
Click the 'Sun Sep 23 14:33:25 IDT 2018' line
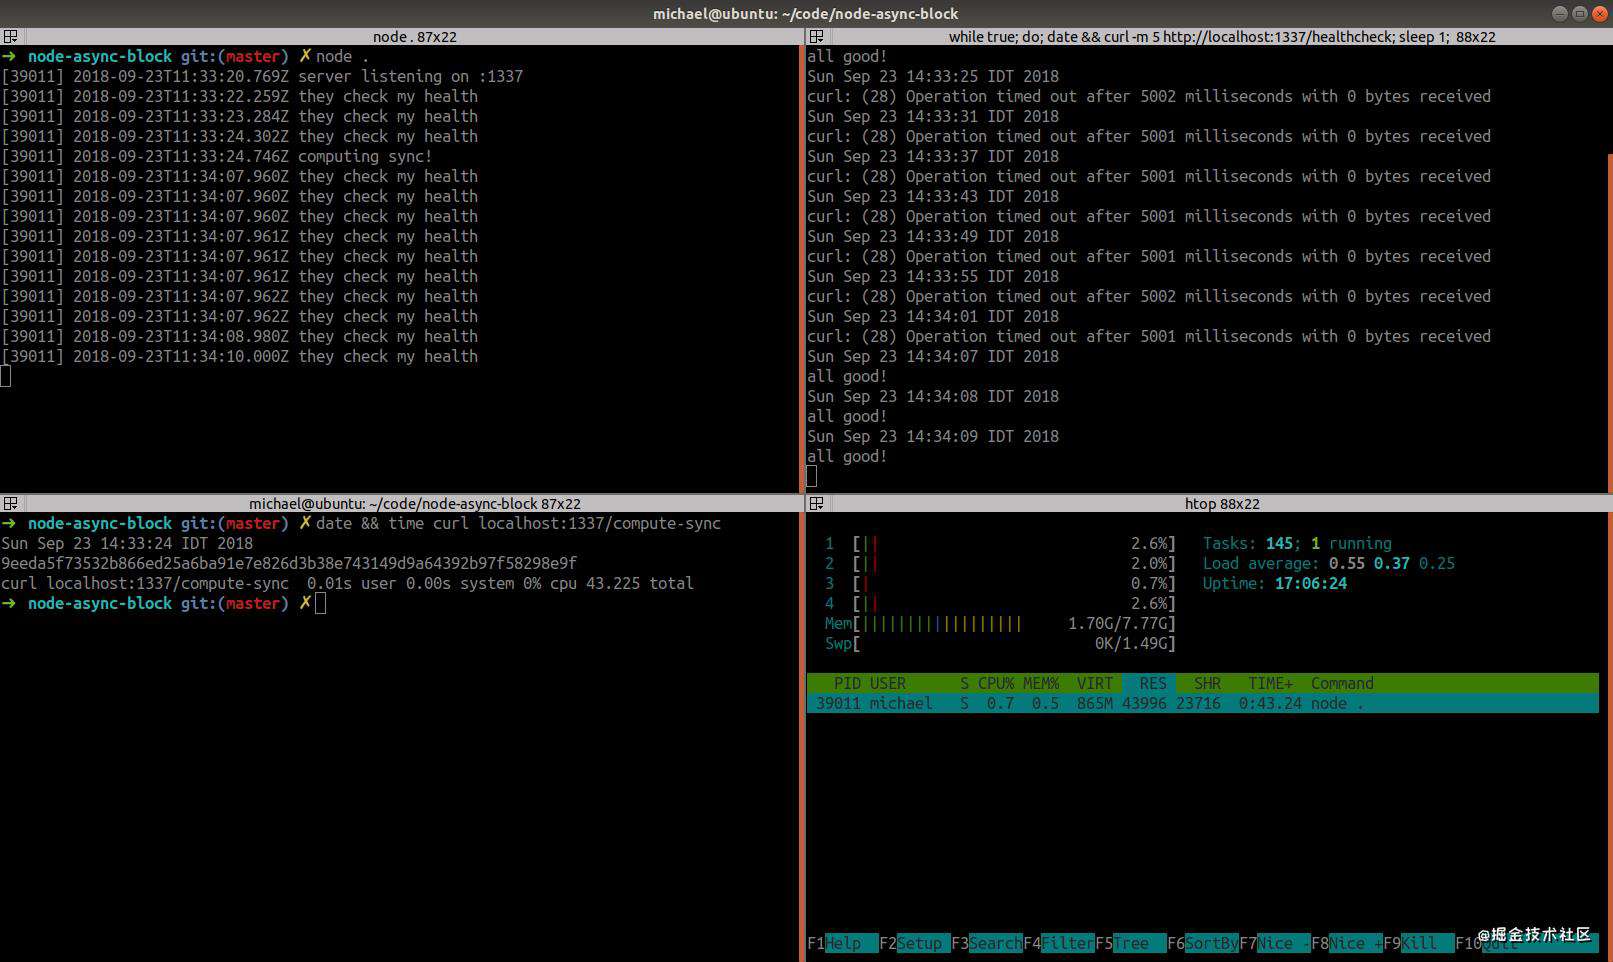933,76
